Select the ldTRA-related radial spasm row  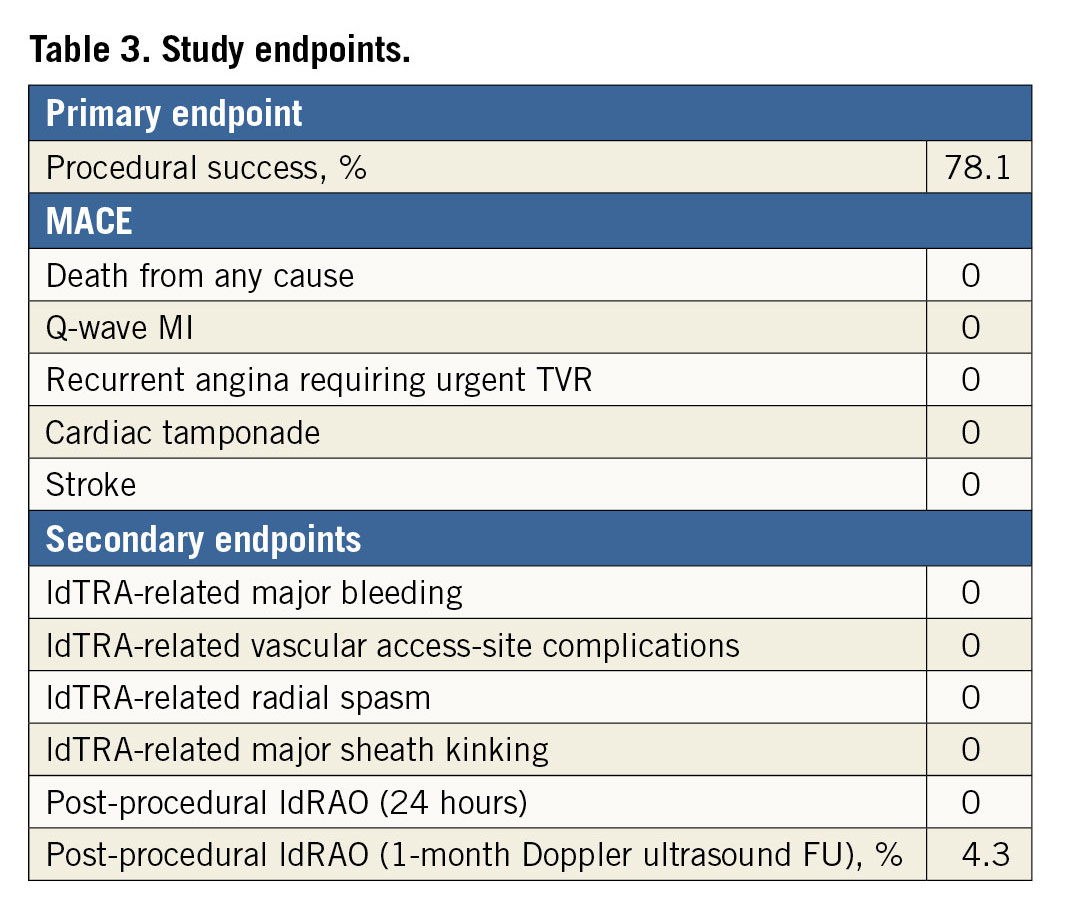pyautogui.click(x=238, y=697)
